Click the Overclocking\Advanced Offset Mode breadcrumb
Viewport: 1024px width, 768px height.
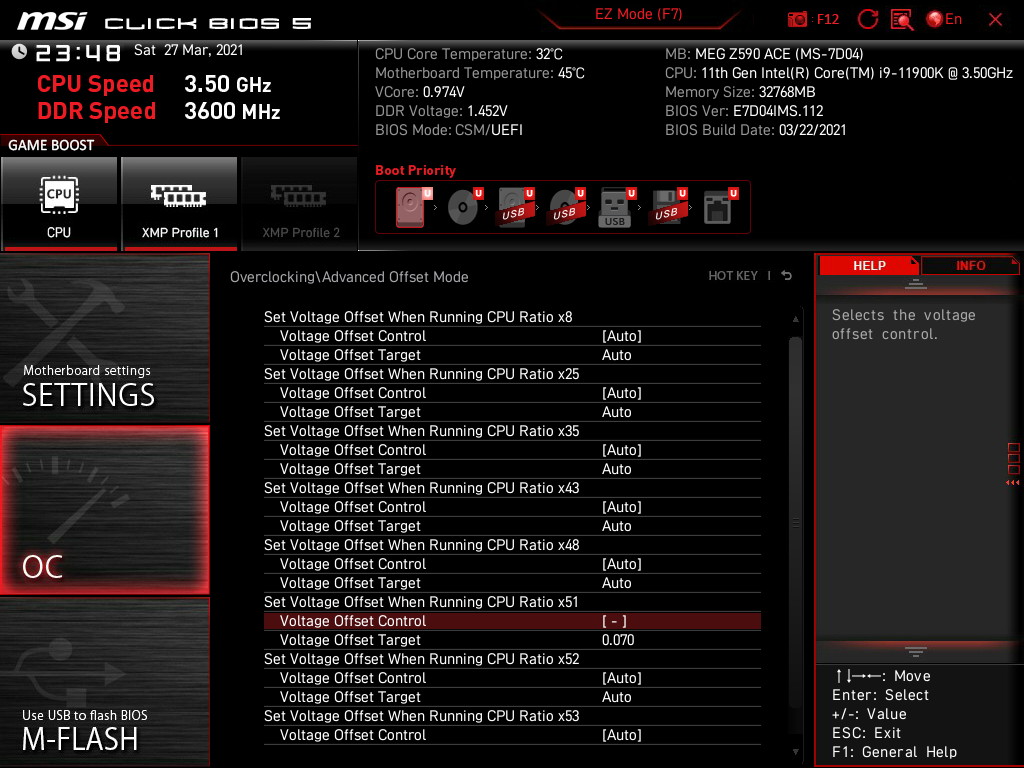349,277
